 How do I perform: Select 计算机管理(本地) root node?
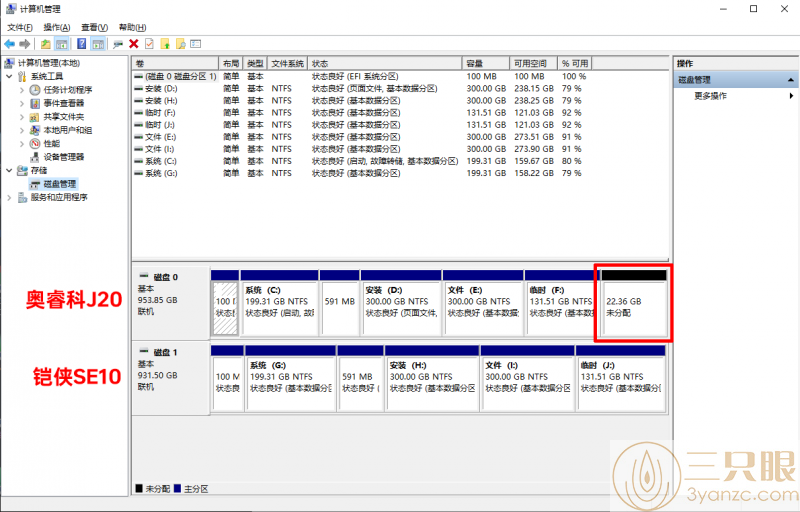click(x=49, y=63)
